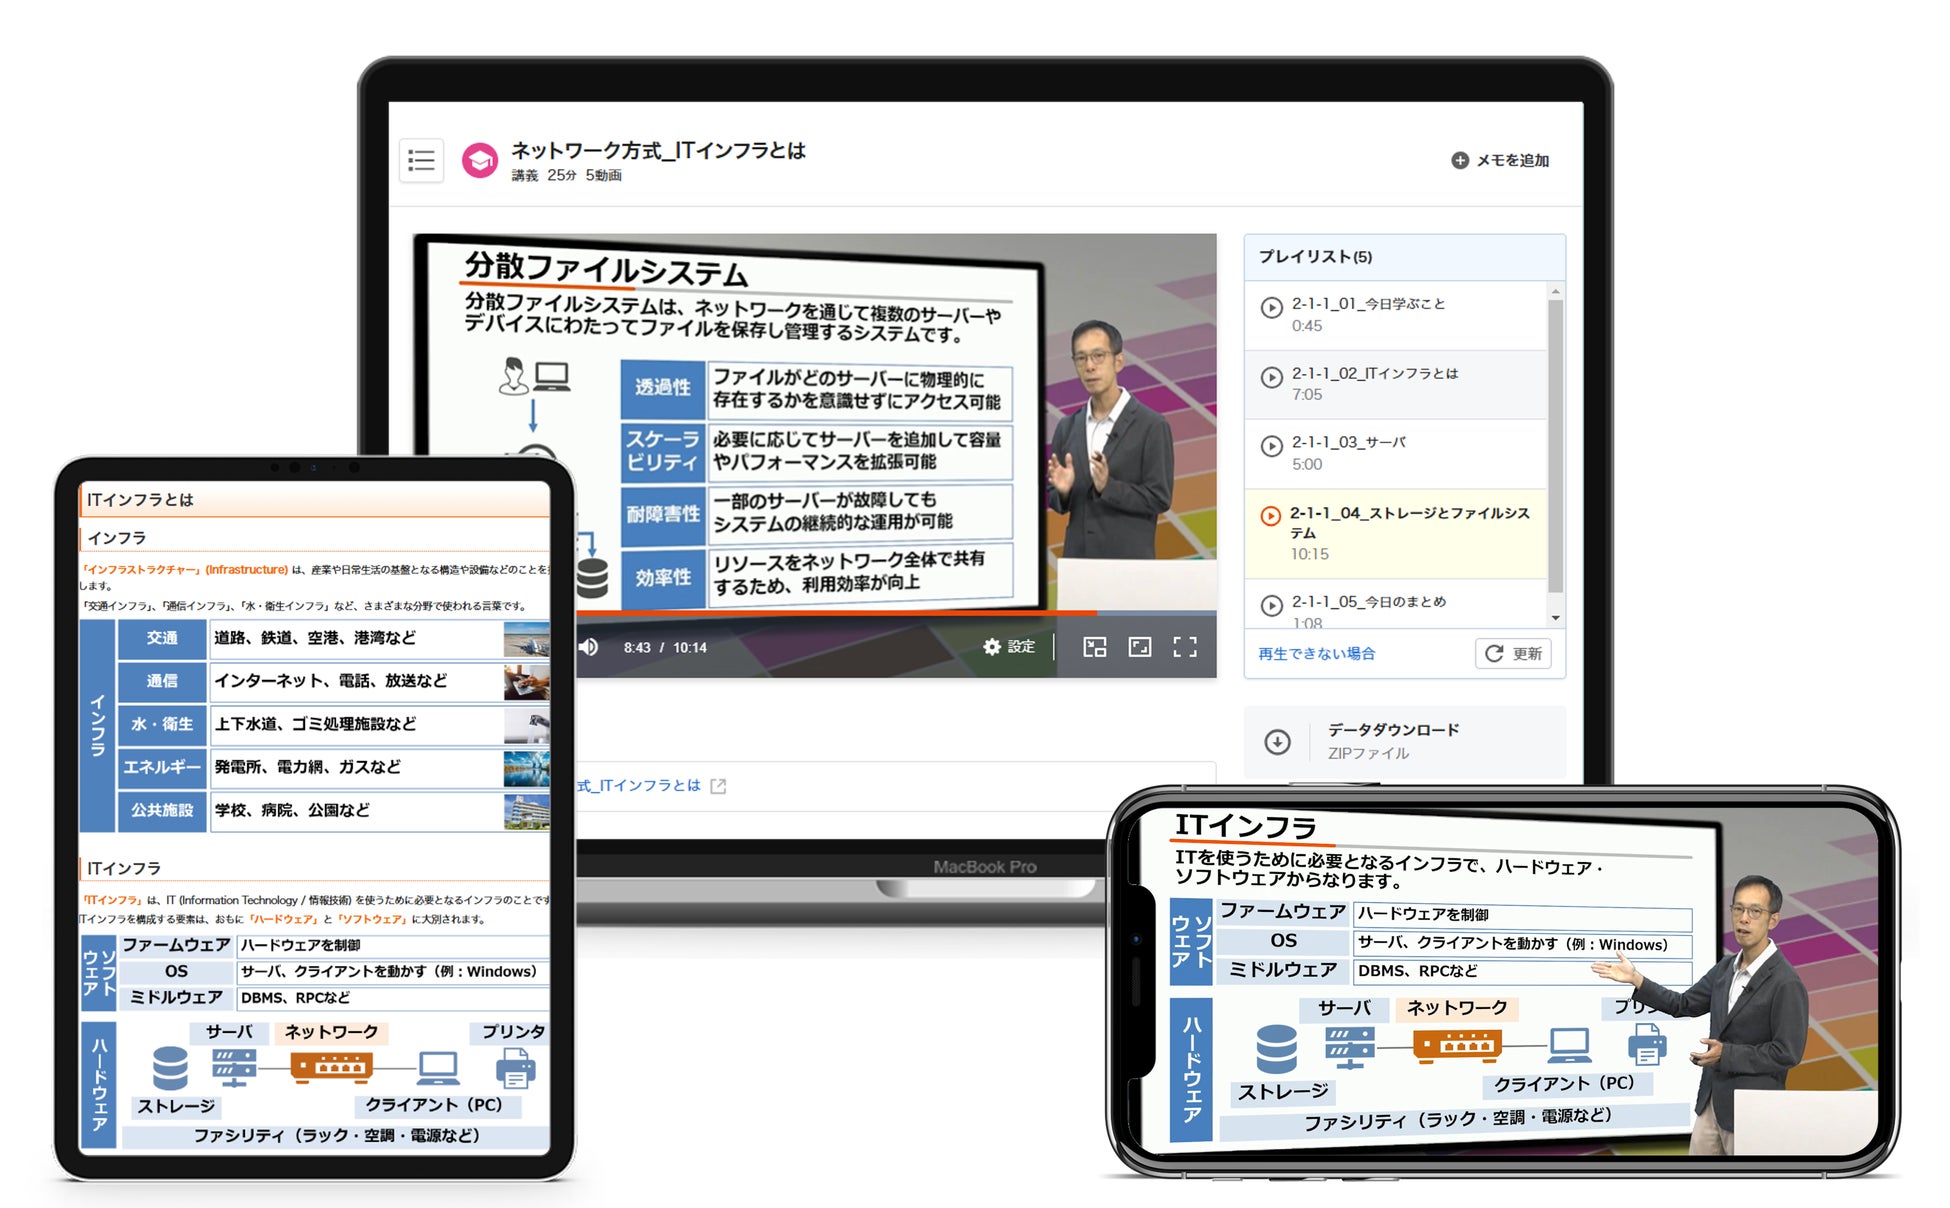Viewport: 1950px width, 1208px height.
Task: Click the pink graduation cap course icon
Action: [480, 160]
